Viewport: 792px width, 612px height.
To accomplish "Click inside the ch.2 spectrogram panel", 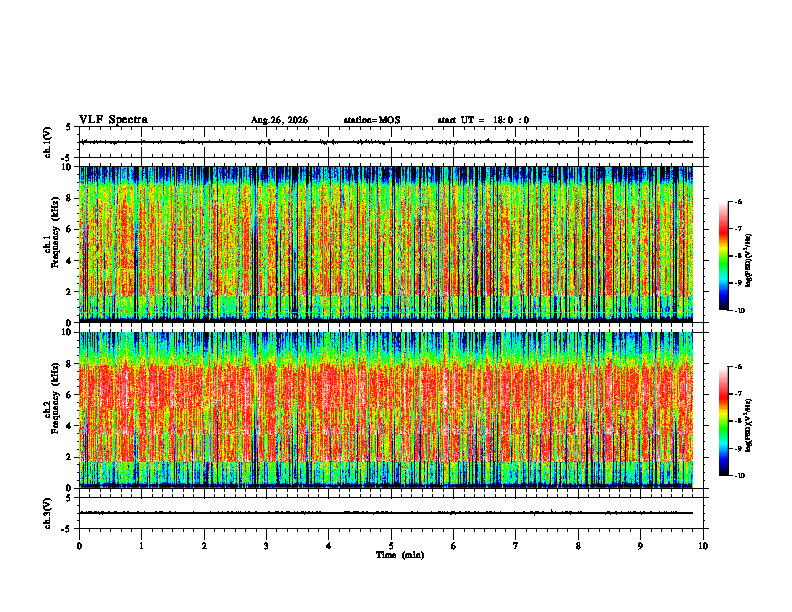I will pyautogui.click(x=386, y=410).
